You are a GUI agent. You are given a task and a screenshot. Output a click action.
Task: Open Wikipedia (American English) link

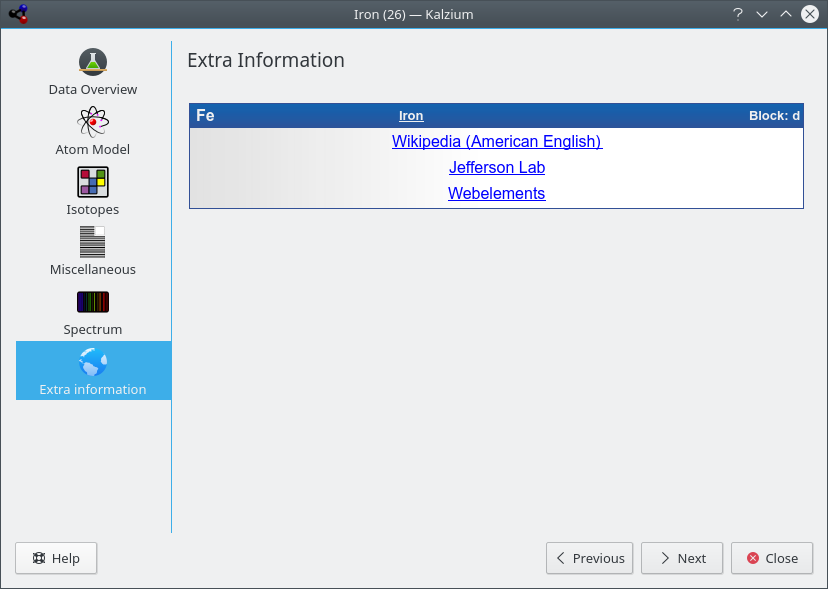[496, 142]
